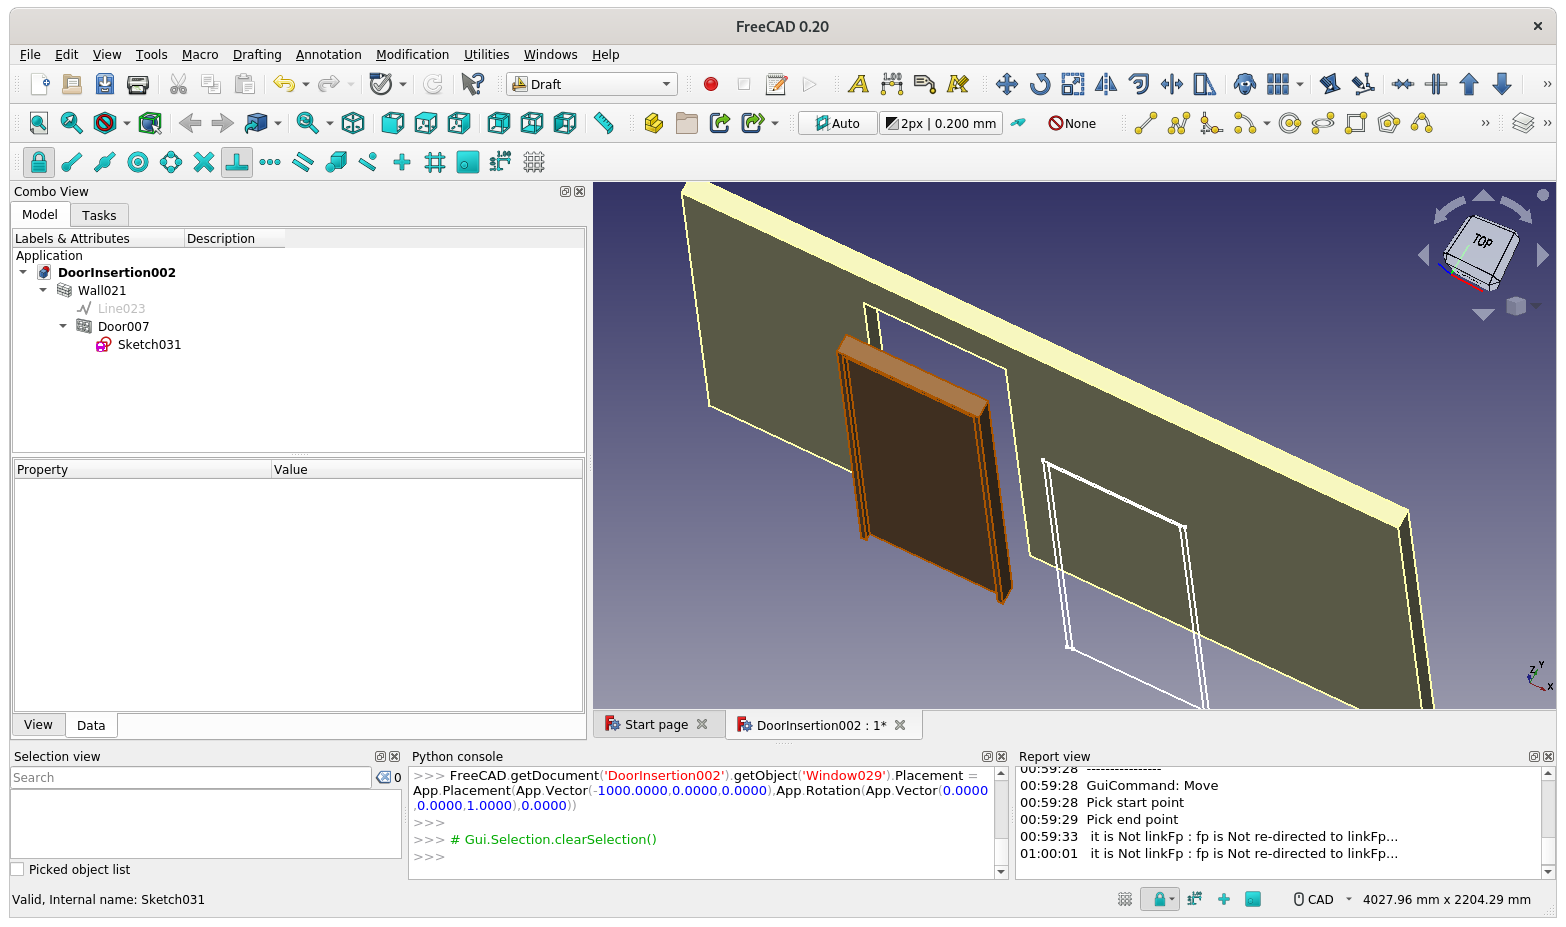Switch to the Start page tab

coord(655,724)
